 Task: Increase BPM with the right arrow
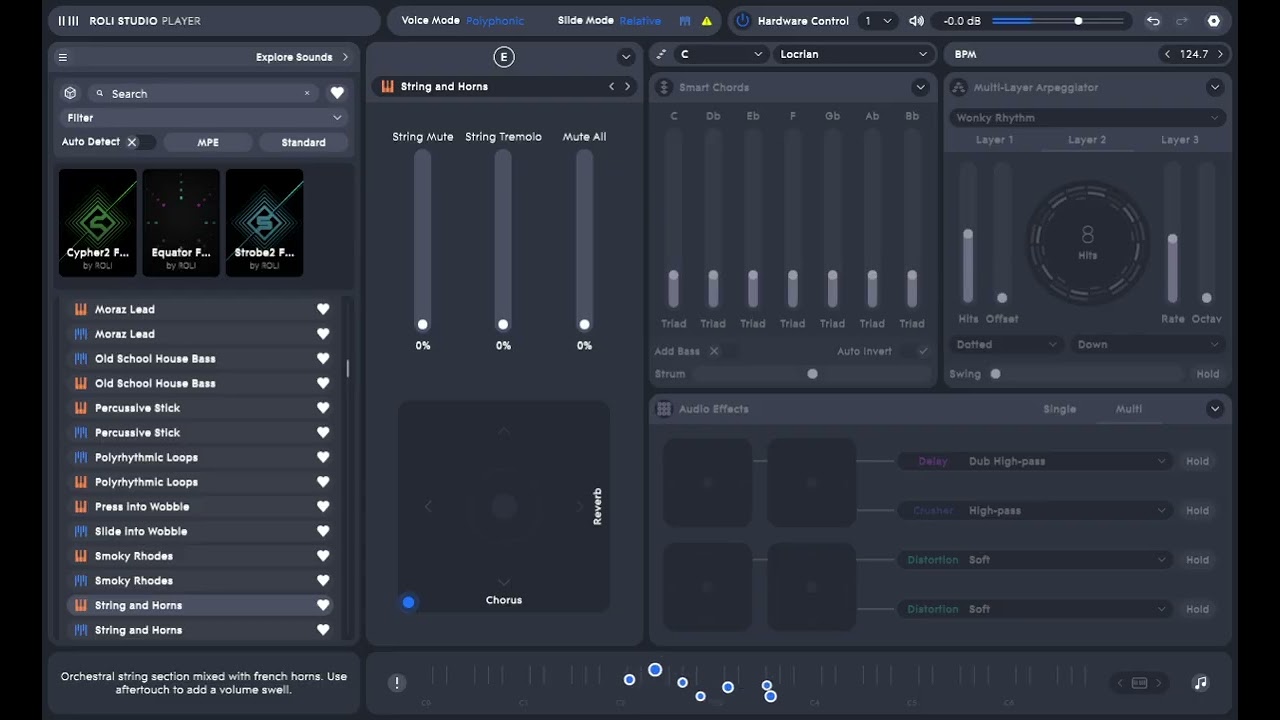[x=1220, y=54]
